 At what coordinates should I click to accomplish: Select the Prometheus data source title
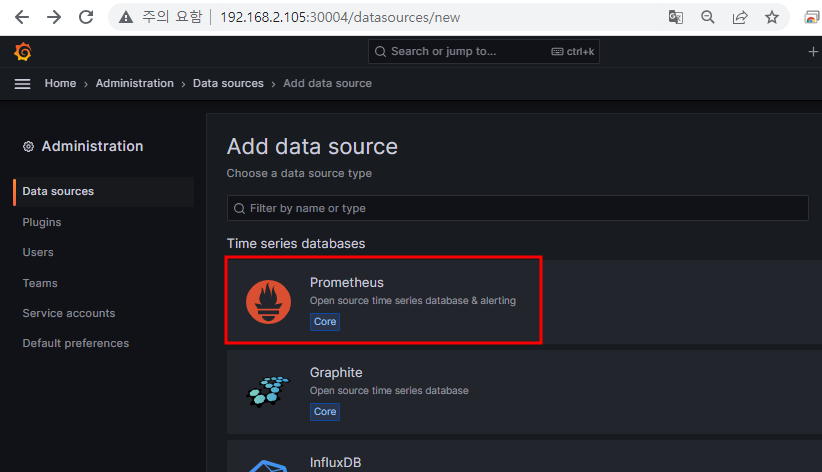[347, 283]
